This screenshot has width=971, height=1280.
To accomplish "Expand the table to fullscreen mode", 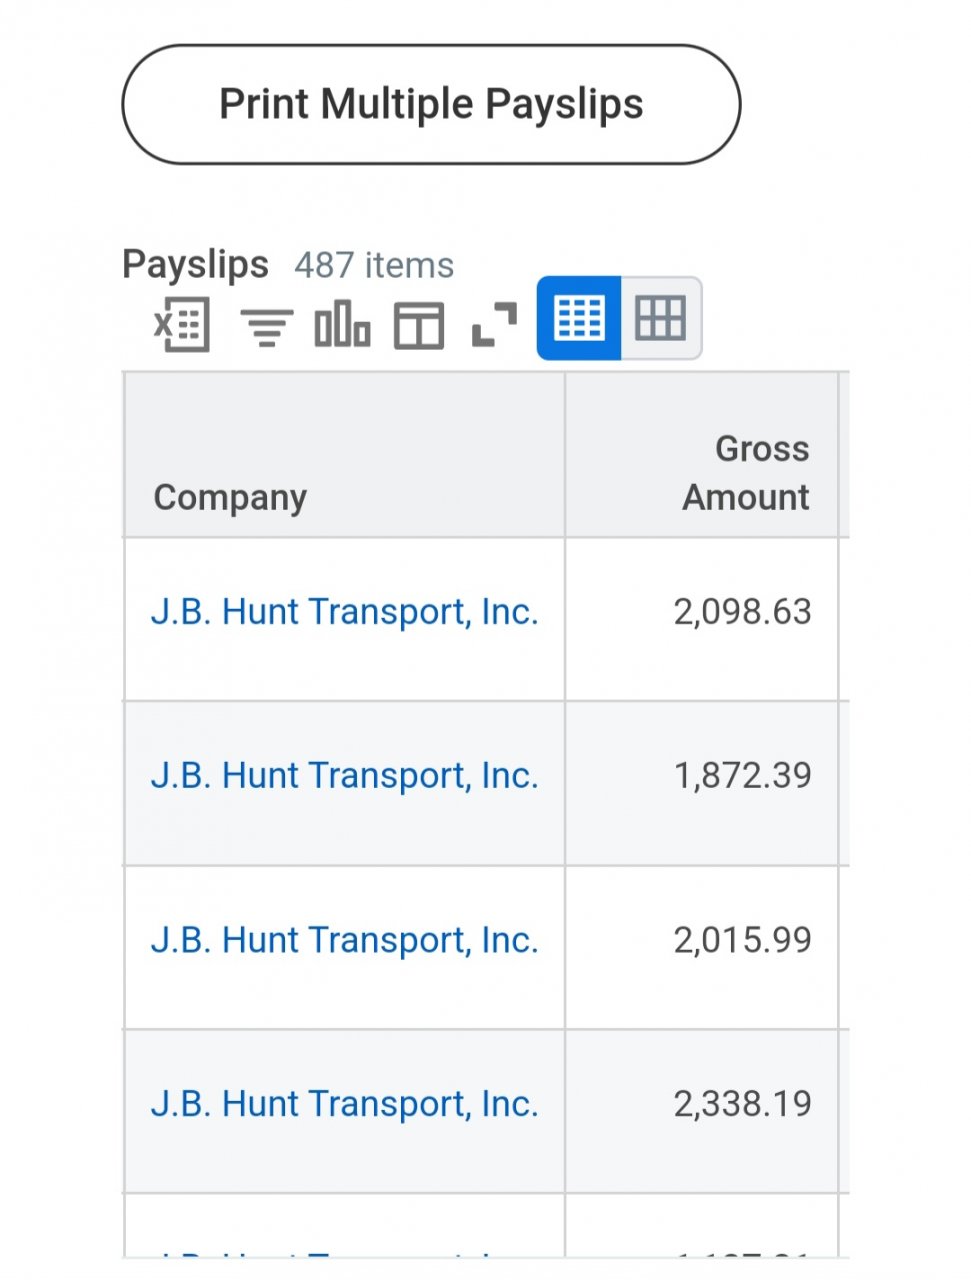I will [x=495, y=325].
